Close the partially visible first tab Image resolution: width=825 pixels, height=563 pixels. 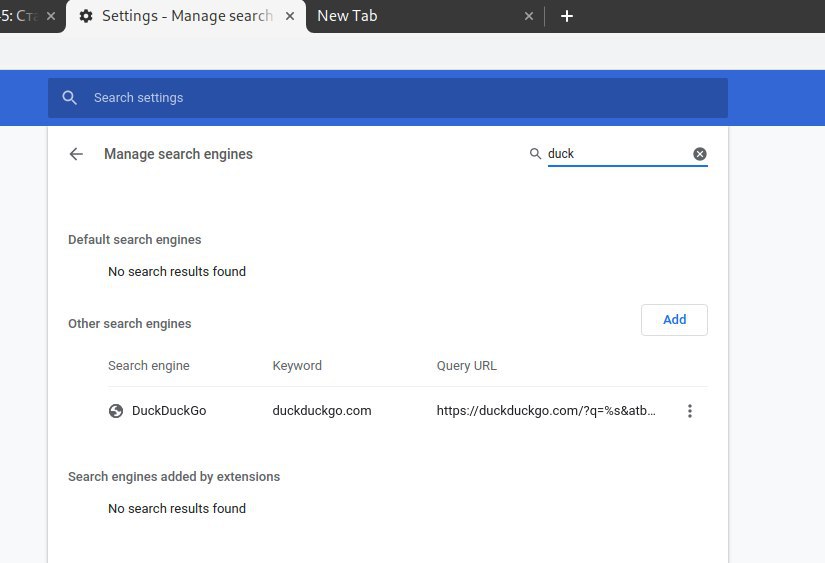click(51, 16)
